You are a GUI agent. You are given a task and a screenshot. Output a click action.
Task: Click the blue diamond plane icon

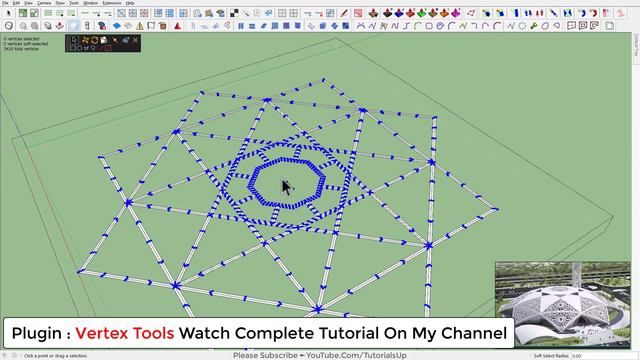click(x=117, y=26)
